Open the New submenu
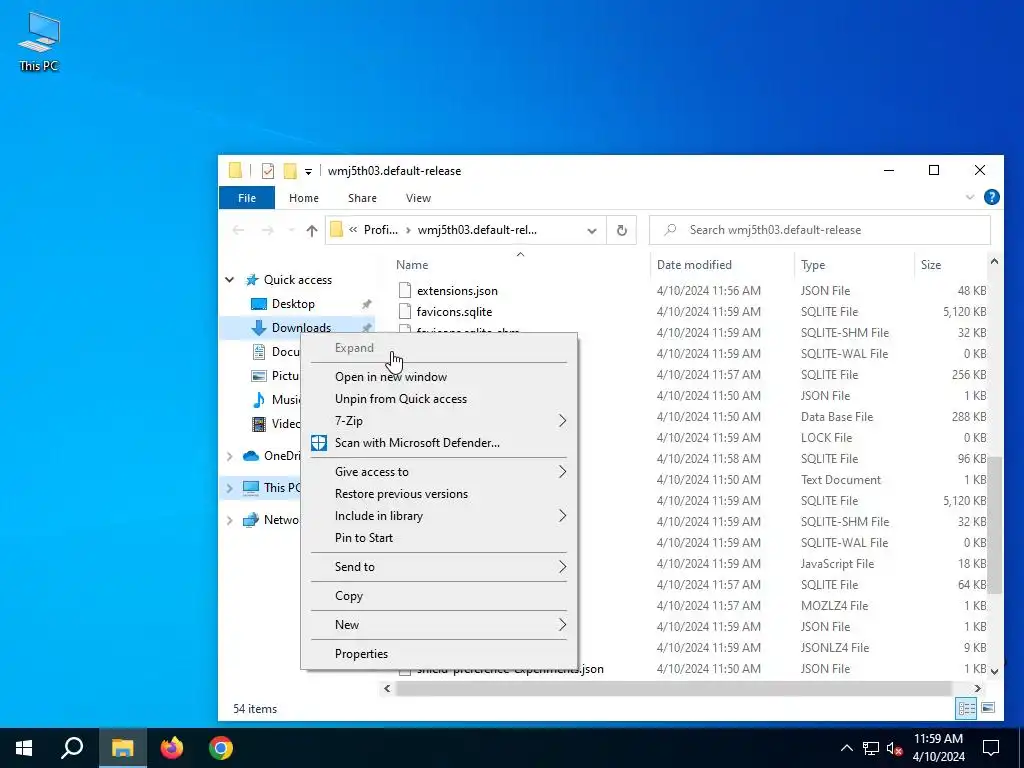 pyautogui.click(x=439, y=624)
